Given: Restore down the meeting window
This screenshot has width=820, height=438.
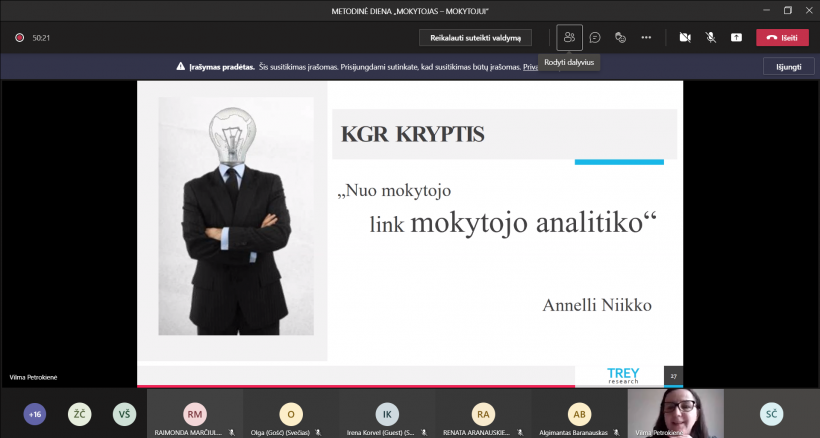Looking at the screenshot, I should [x=788, y=10].
